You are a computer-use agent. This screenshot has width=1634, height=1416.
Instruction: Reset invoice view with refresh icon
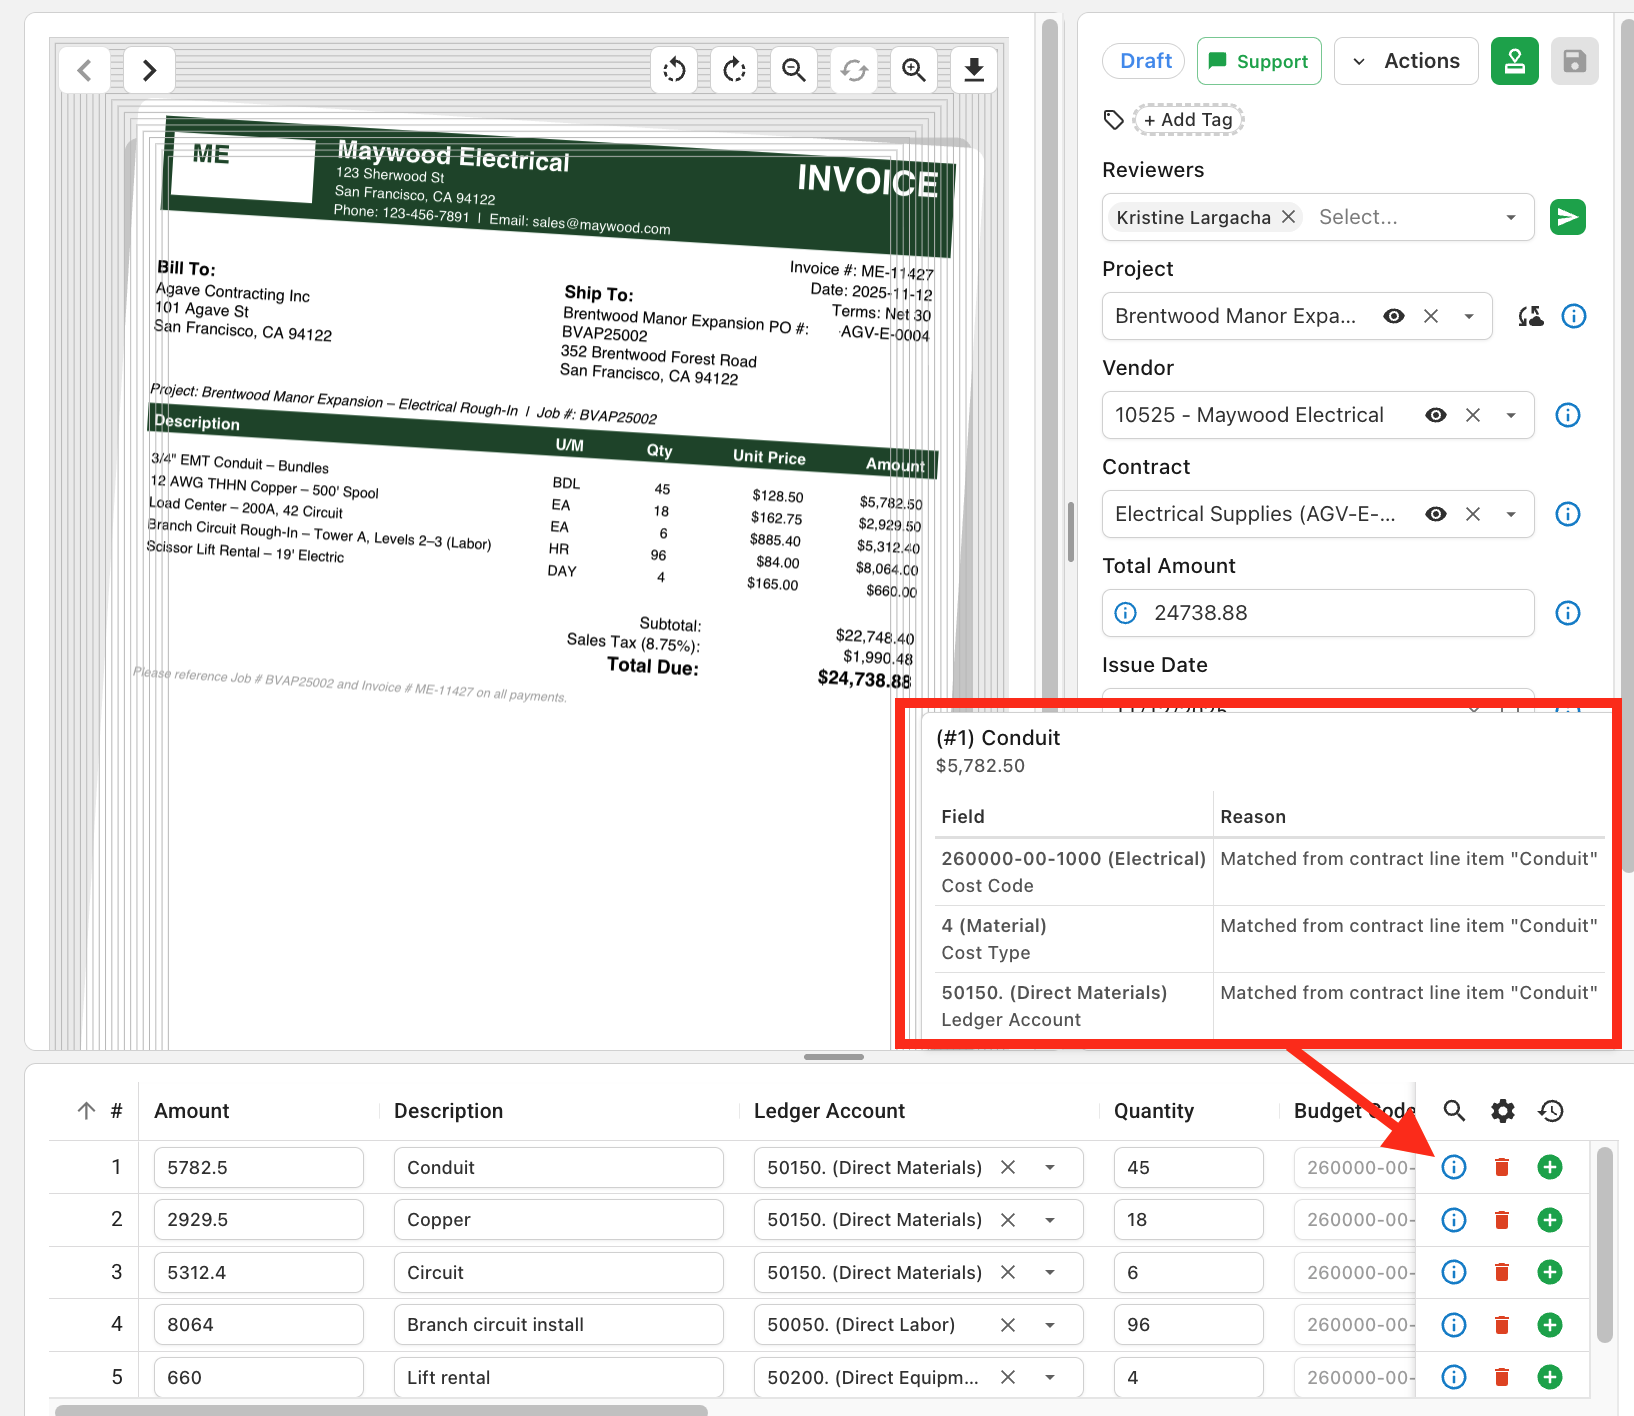854,70
